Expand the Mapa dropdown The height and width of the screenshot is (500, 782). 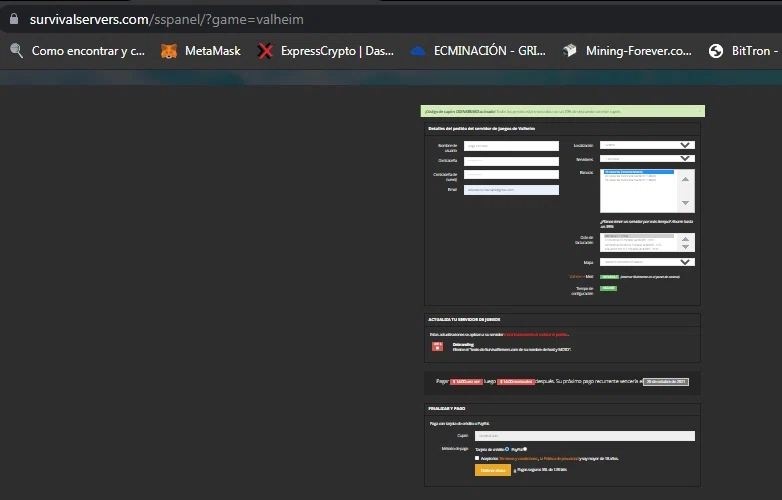click(x=647, y=262)
